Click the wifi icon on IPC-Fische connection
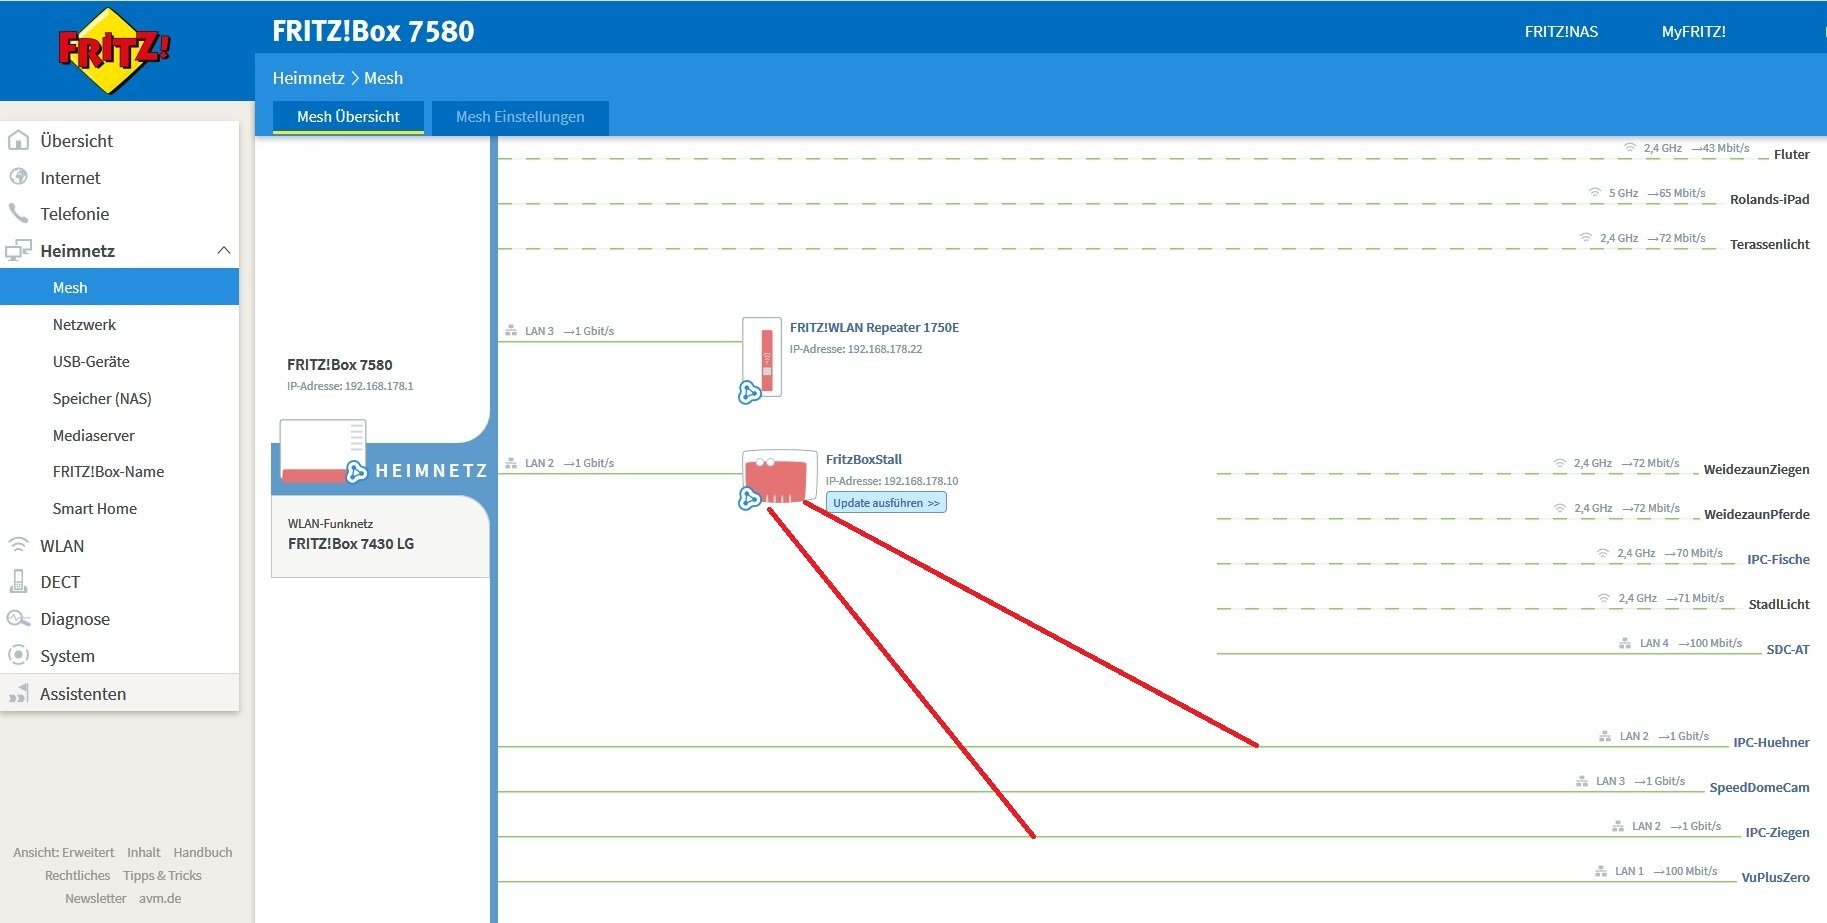Viewport: 1827px width, 923px height. tap(1603, 553)
